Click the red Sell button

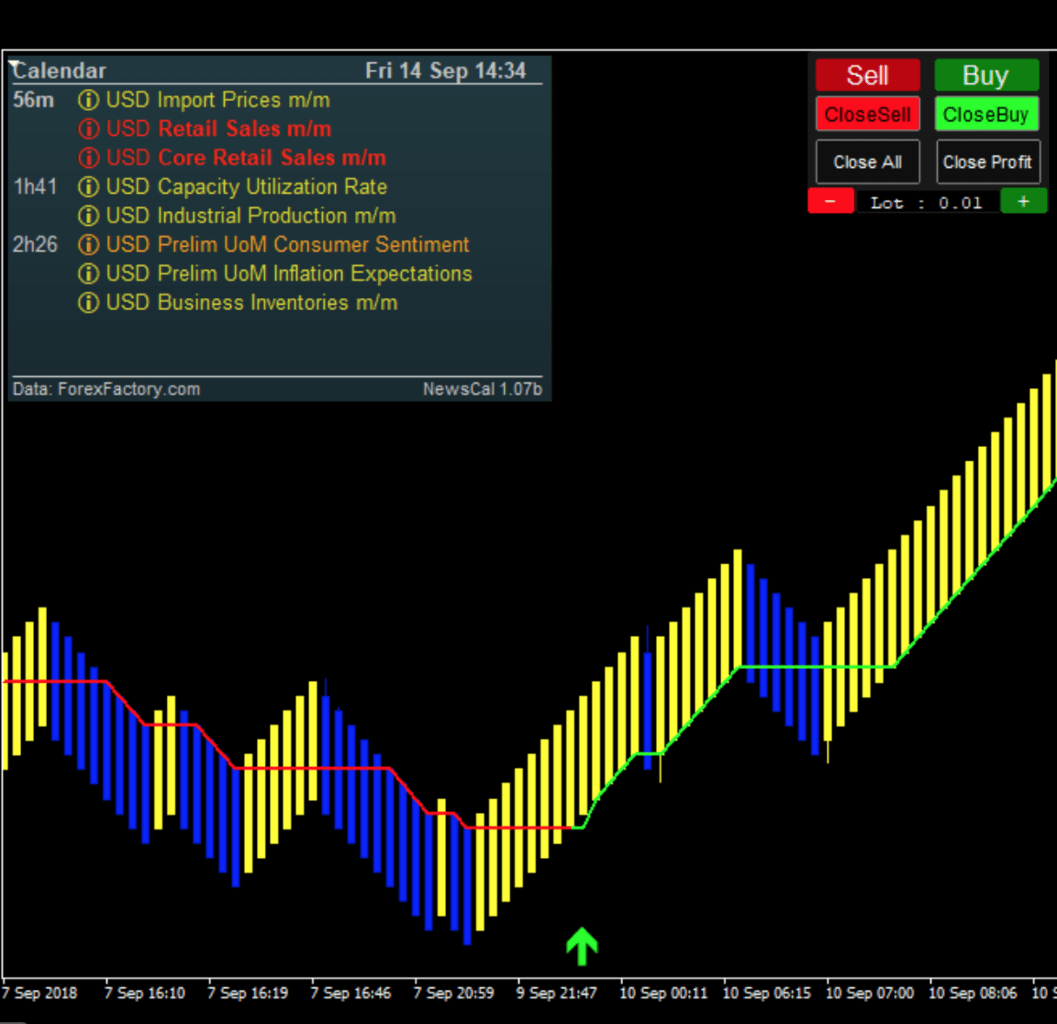(x=867, y=75)
